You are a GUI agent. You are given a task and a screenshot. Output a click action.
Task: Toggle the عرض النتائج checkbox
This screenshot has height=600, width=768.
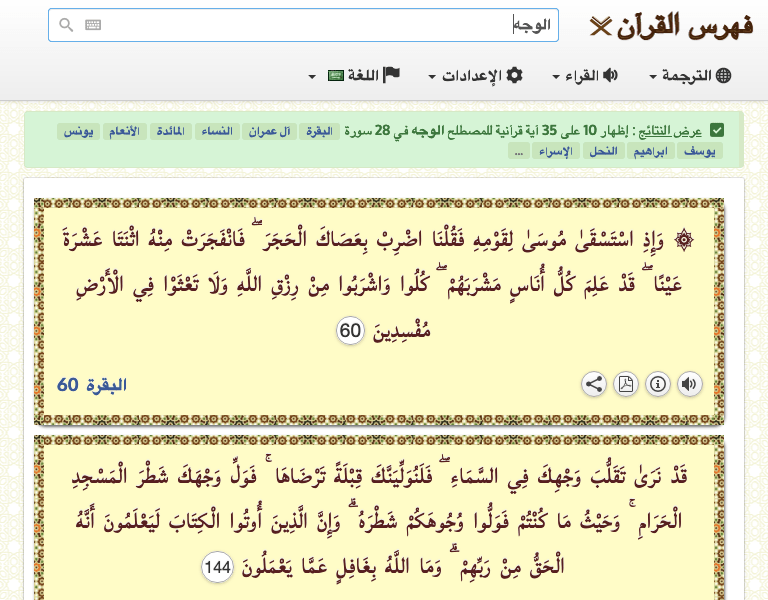tap(717, 131)
